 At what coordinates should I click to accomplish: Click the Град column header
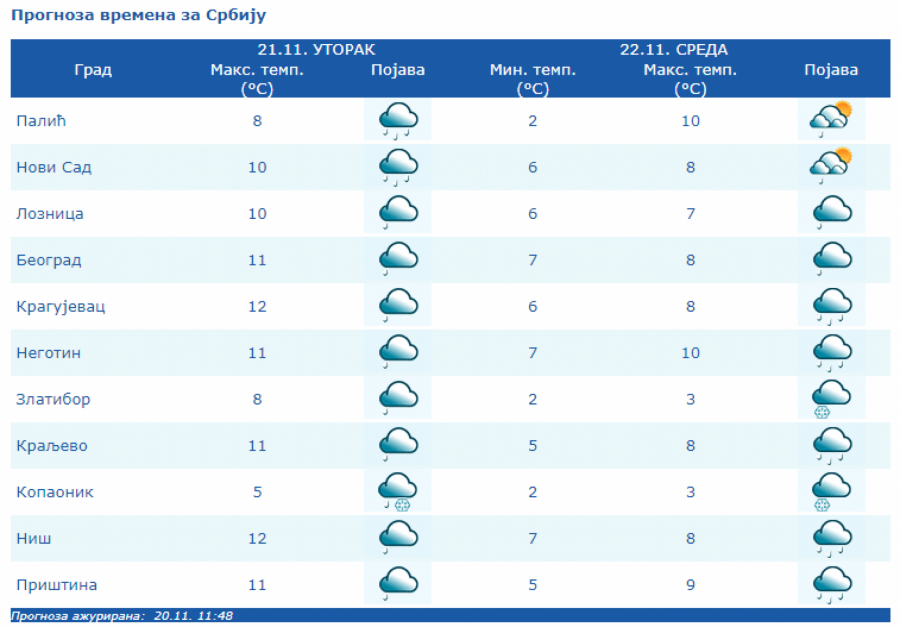pyautogui.click(x=93, y=70)
